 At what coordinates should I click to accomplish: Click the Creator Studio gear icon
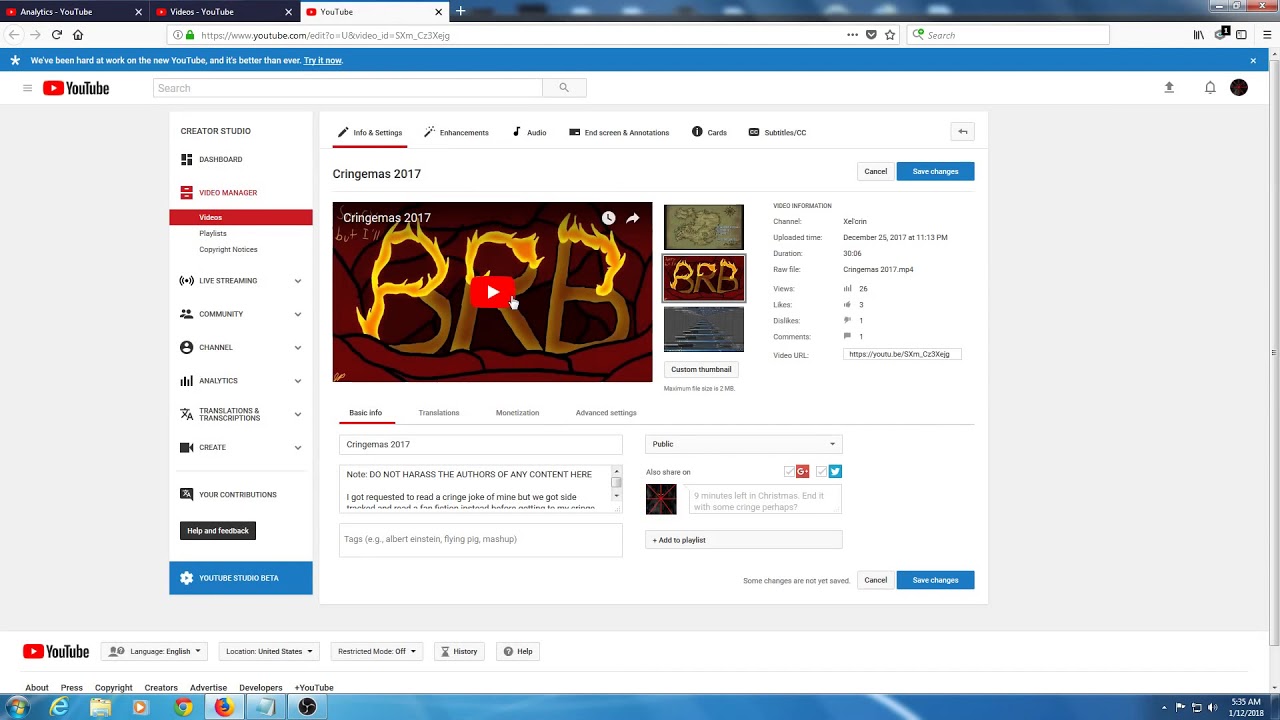coord(186,578)
